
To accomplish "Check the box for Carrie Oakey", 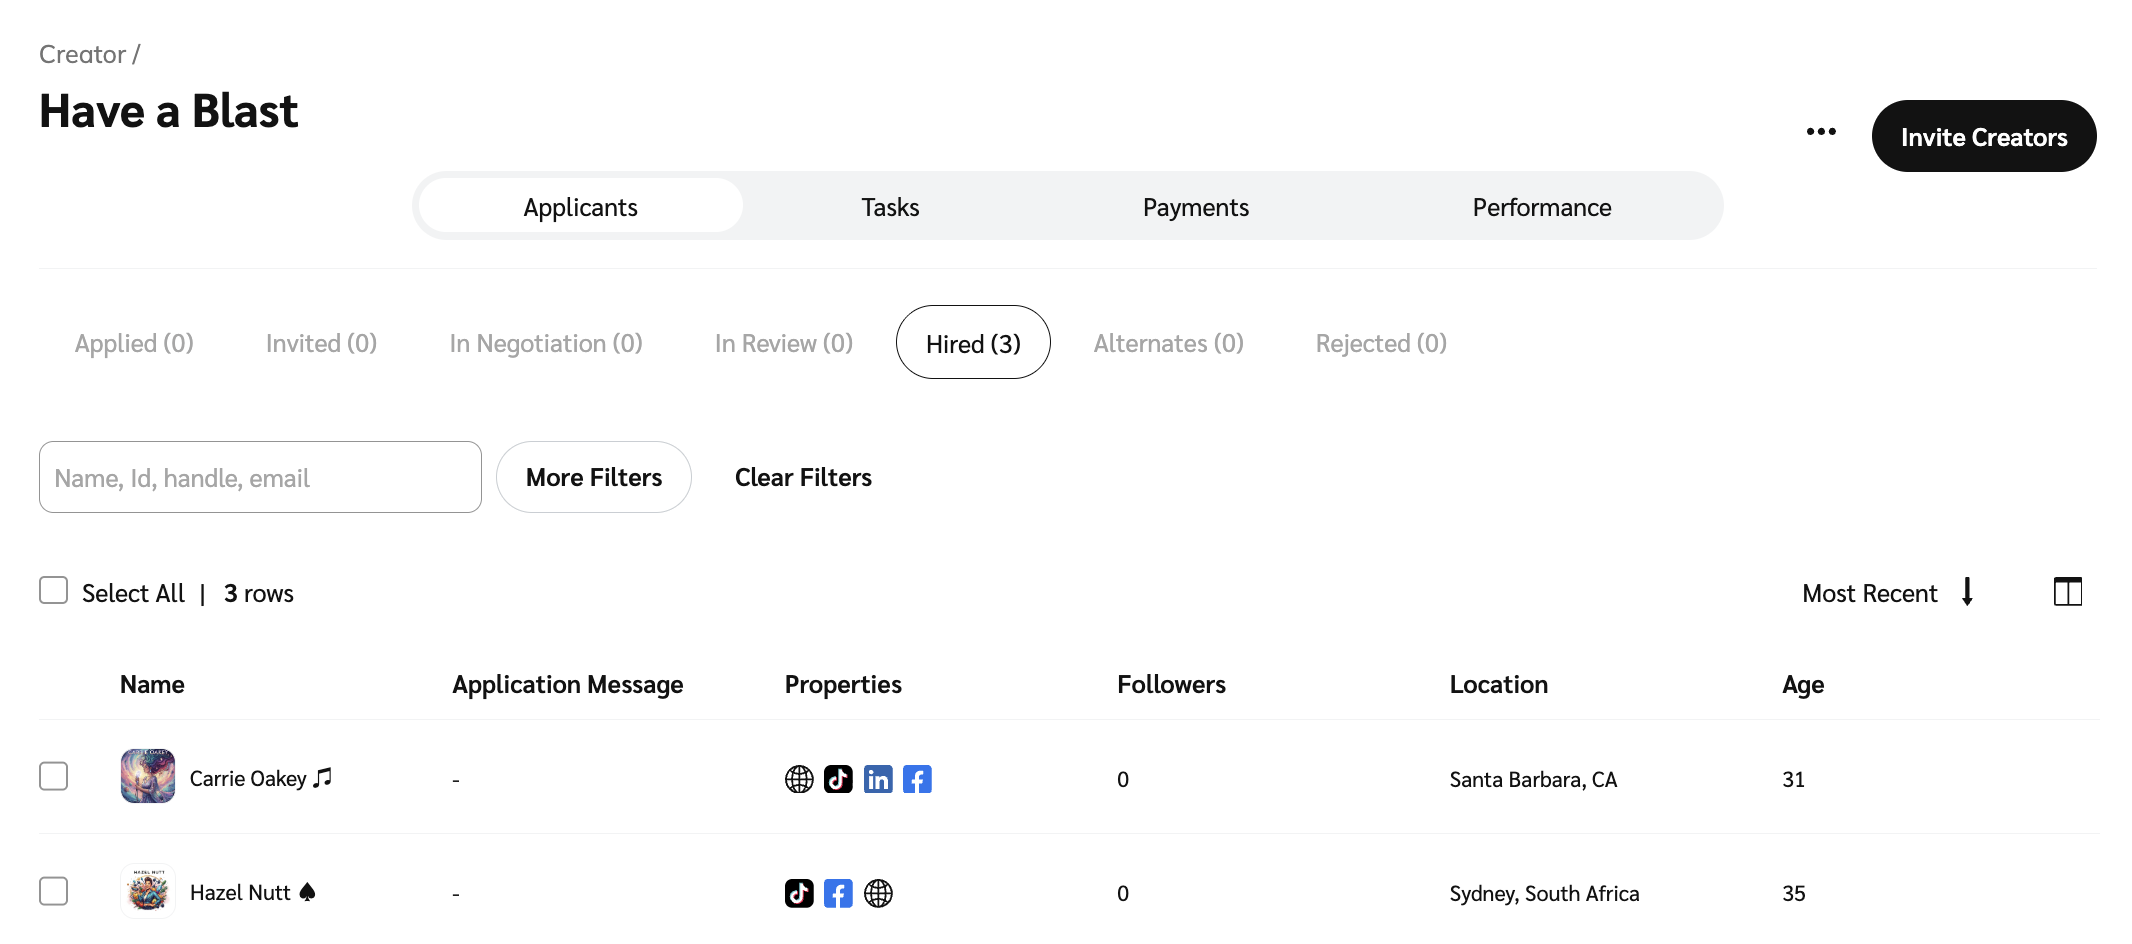I will 54,777.
